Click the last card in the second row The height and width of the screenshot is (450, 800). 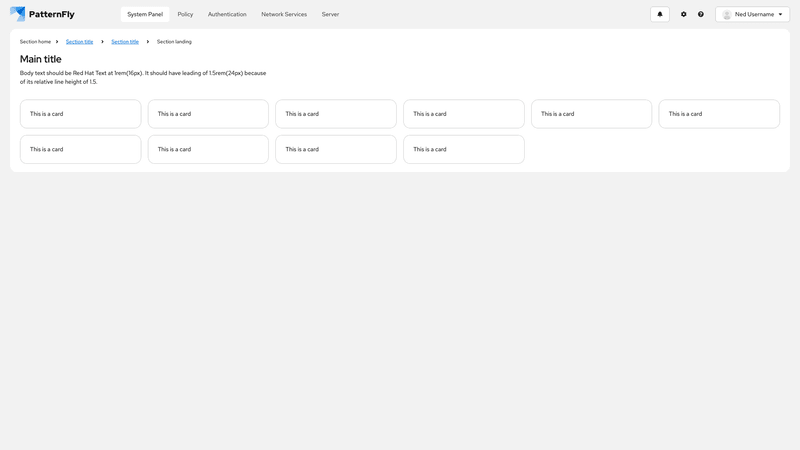pyautogui.click(x=464, y=149)
